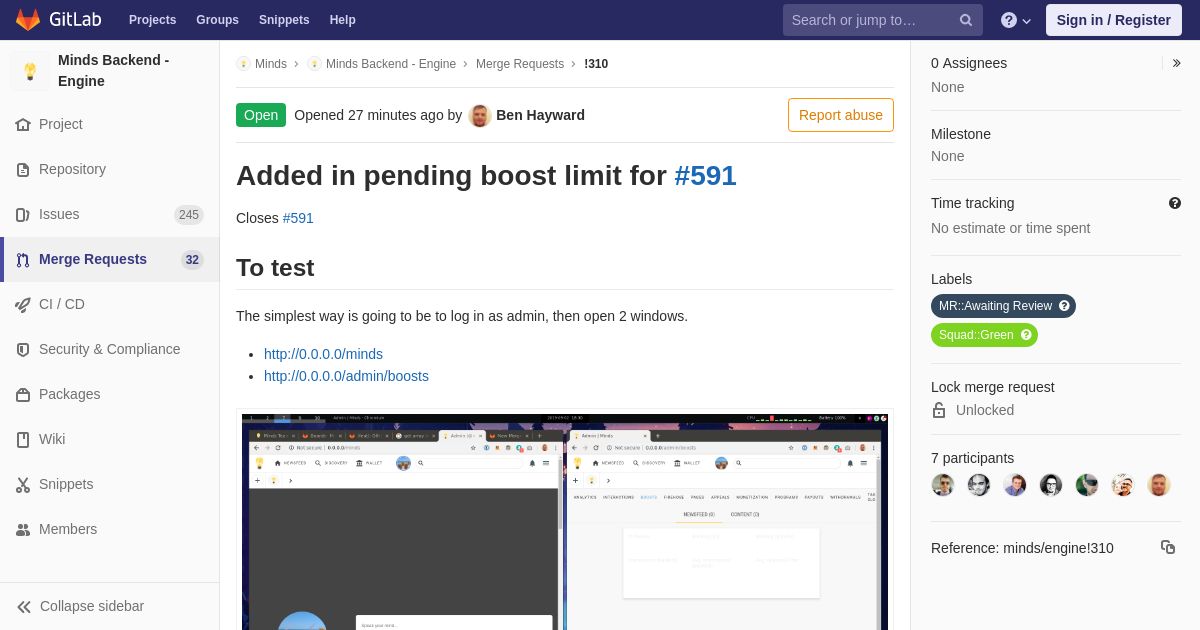Viewport: 1200px width, 630px height.
Task: Open the Groups menu
Action: tap(217, 20)
